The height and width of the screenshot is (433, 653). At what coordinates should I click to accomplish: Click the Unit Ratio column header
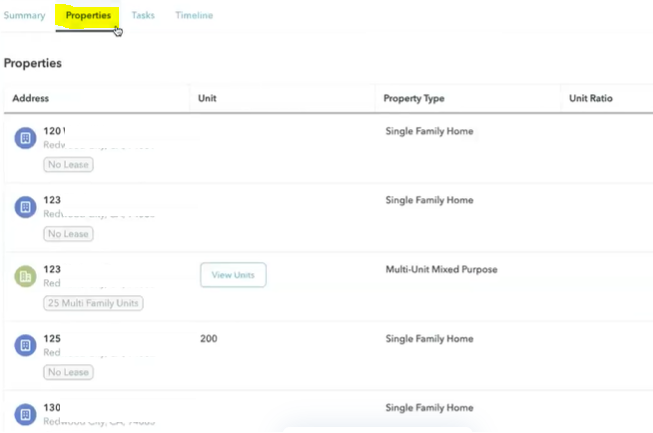tap(590, 99)
